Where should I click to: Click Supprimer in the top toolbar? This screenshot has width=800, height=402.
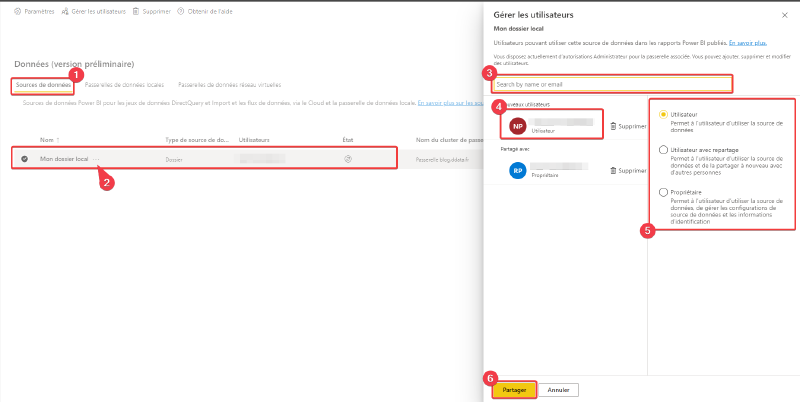(x=152, y=11)
